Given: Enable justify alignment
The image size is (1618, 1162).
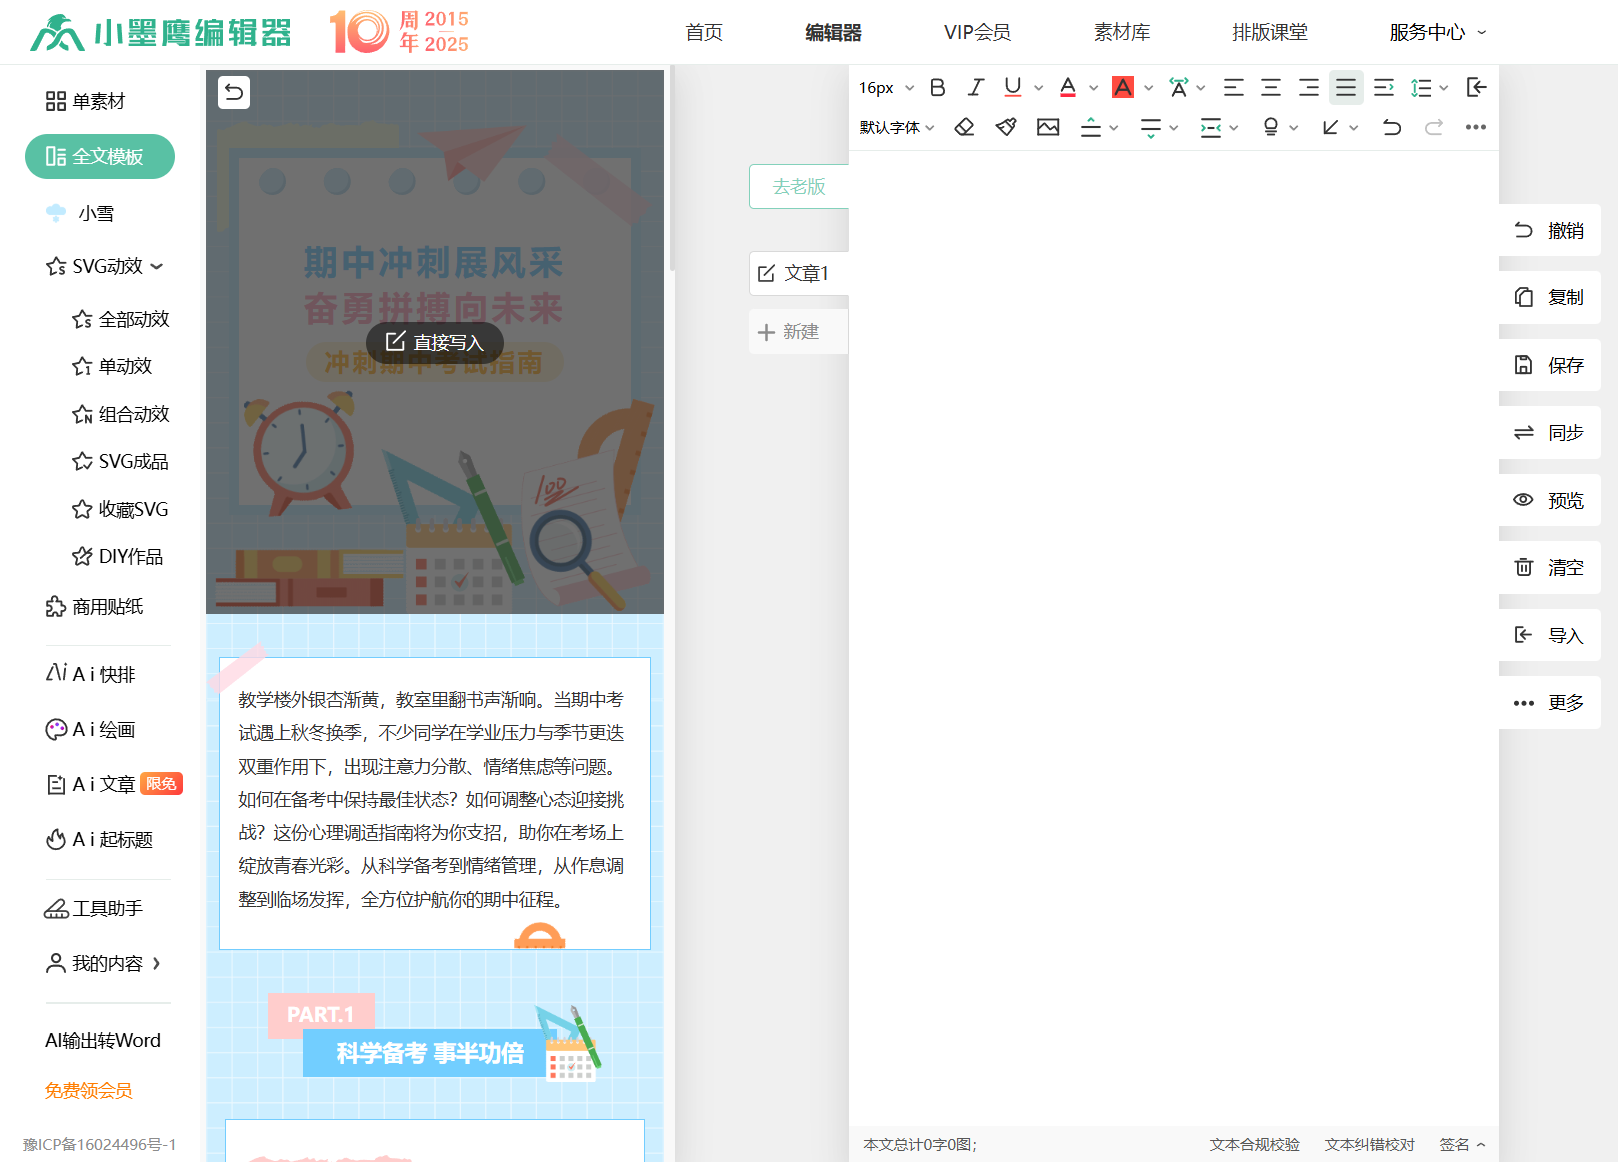Looking at the screenshot, I should click(1346, 88).
